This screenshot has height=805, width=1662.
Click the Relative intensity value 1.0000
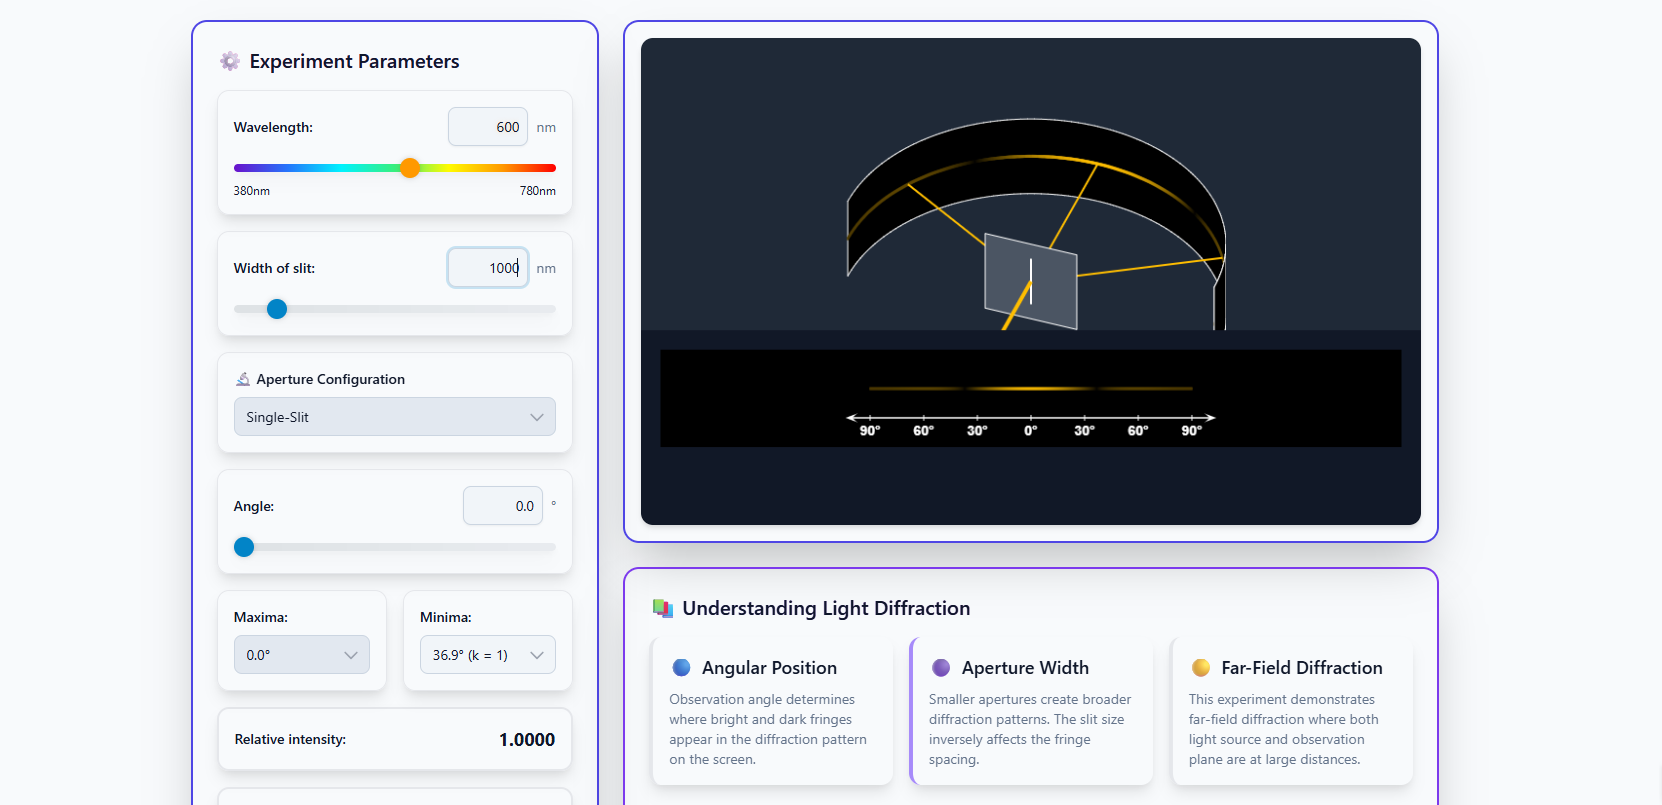[x=526, y=740]
